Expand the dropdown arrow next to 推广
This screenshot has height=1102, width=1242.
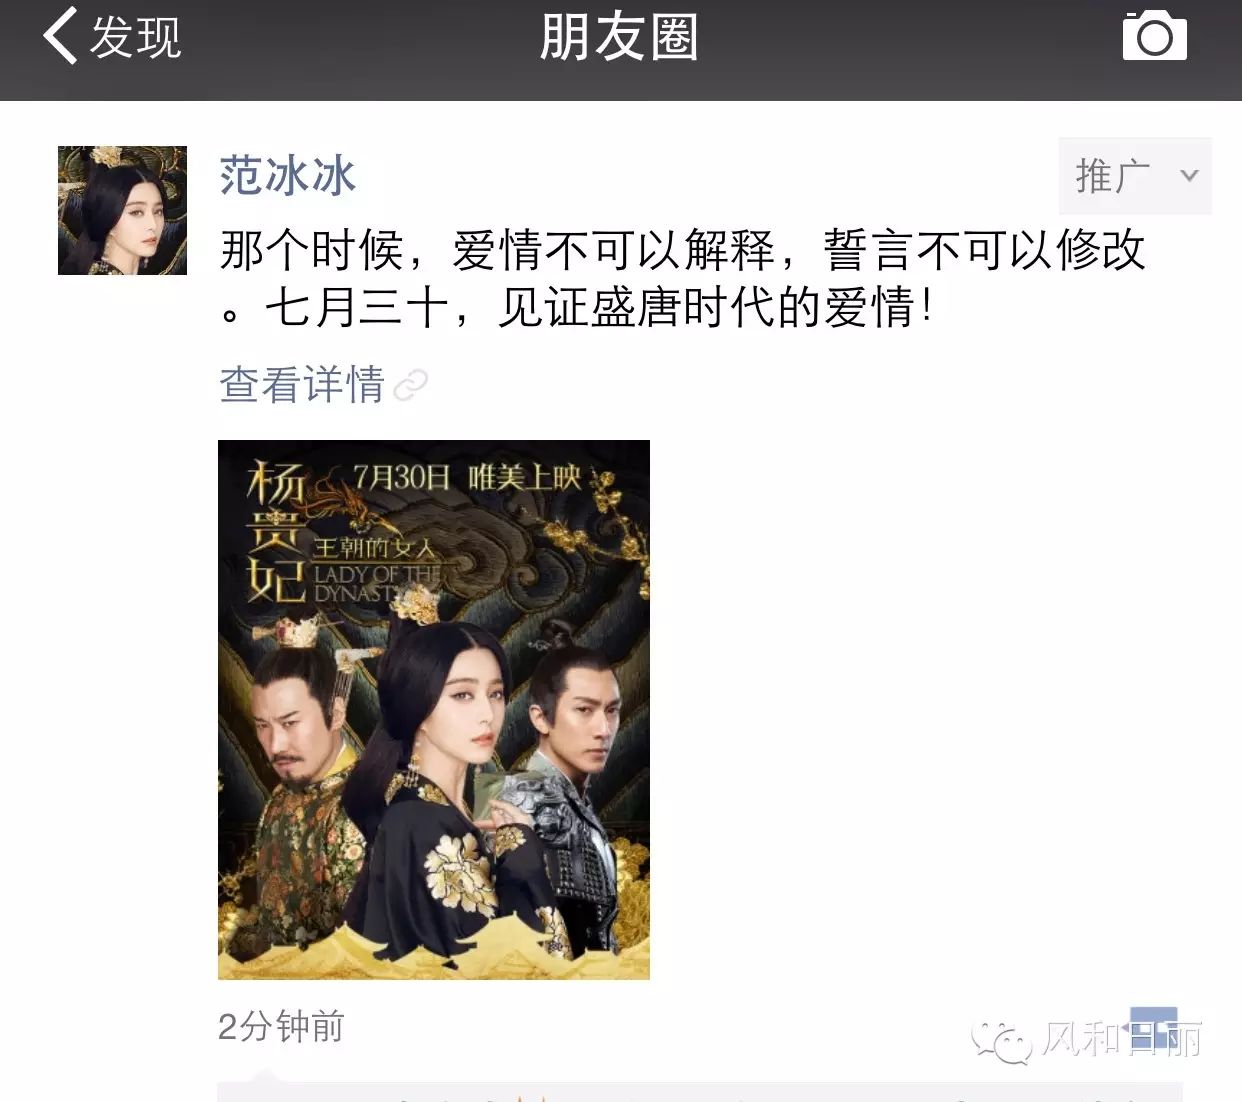click(x=1188, y=176)
